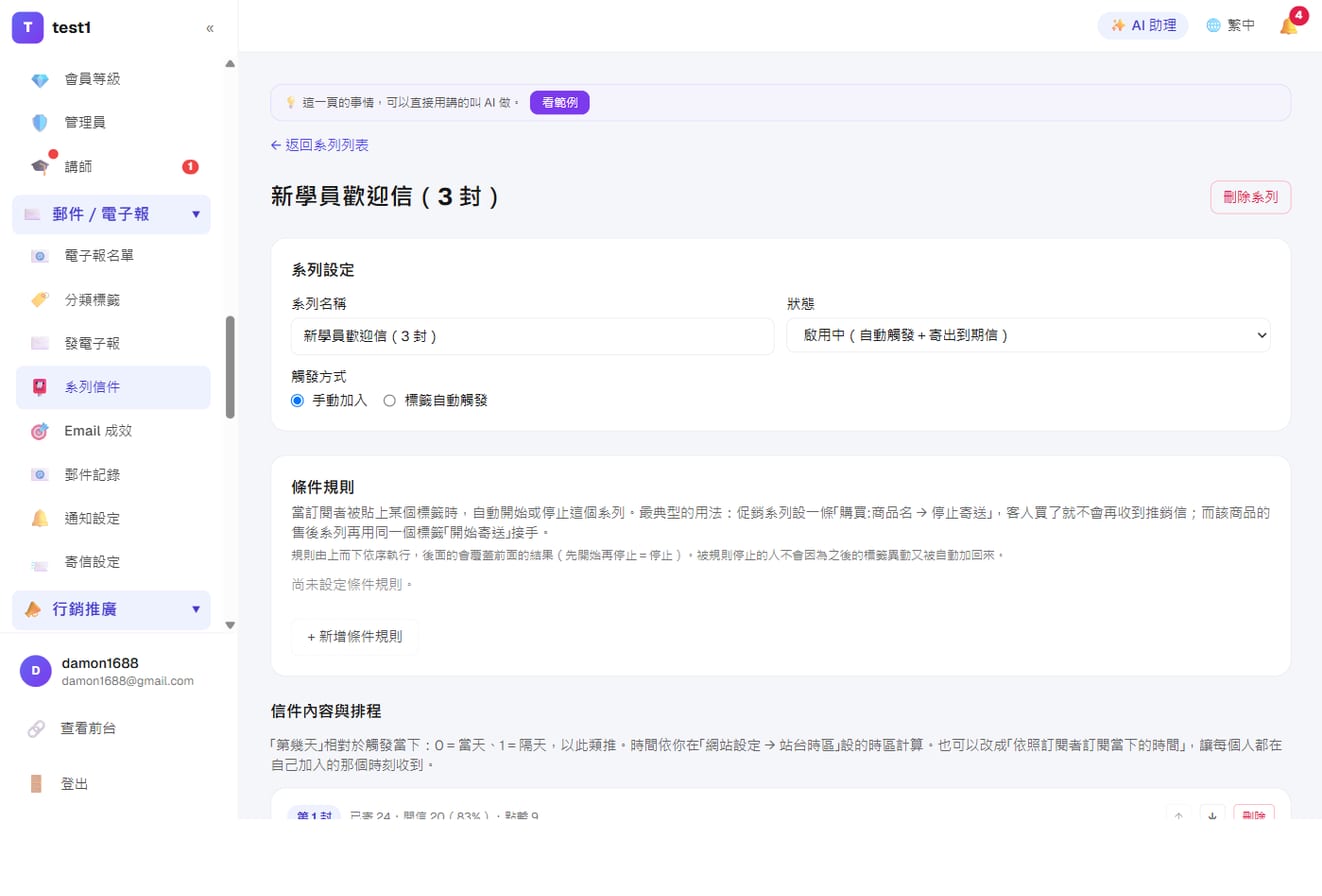The height and width of the screenshot is (896, 1322).
Task: Select the 標籤自動觸發 radio button
Action: 390,401
